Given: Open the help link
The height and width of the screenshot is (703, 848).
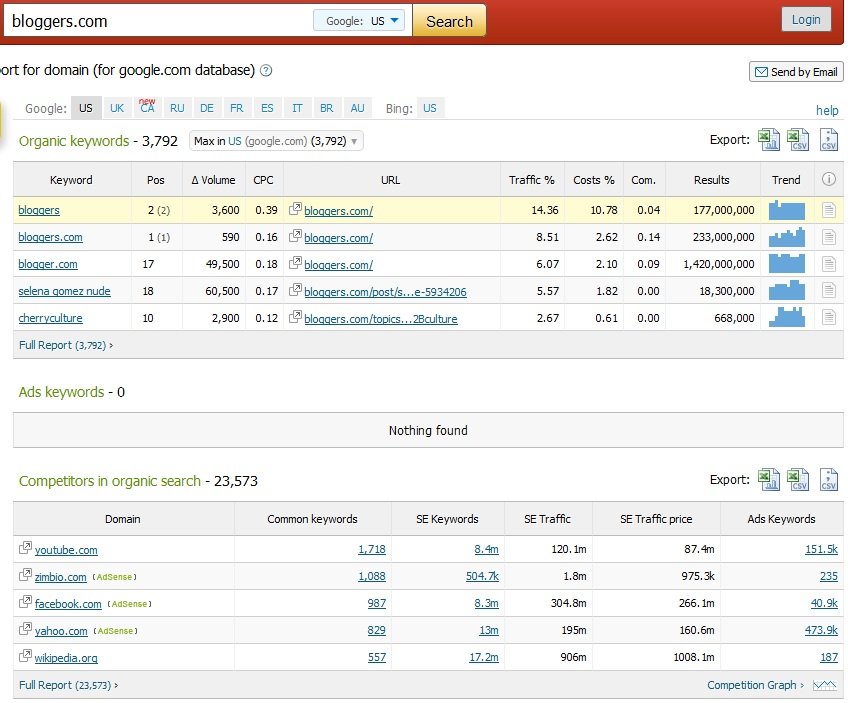Looking at the screenshot, I should pos(827,110).
